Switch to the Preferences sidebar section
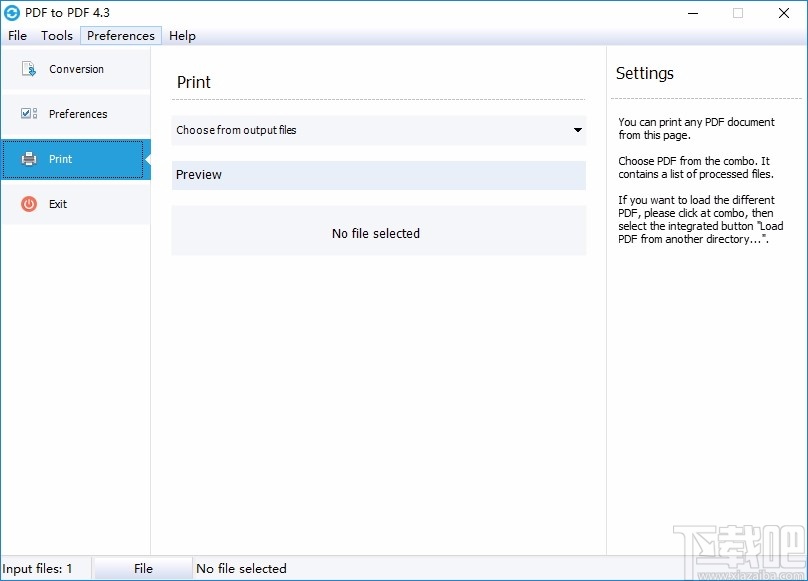This screenshot has width=808, height=581. tap(76, 113)
